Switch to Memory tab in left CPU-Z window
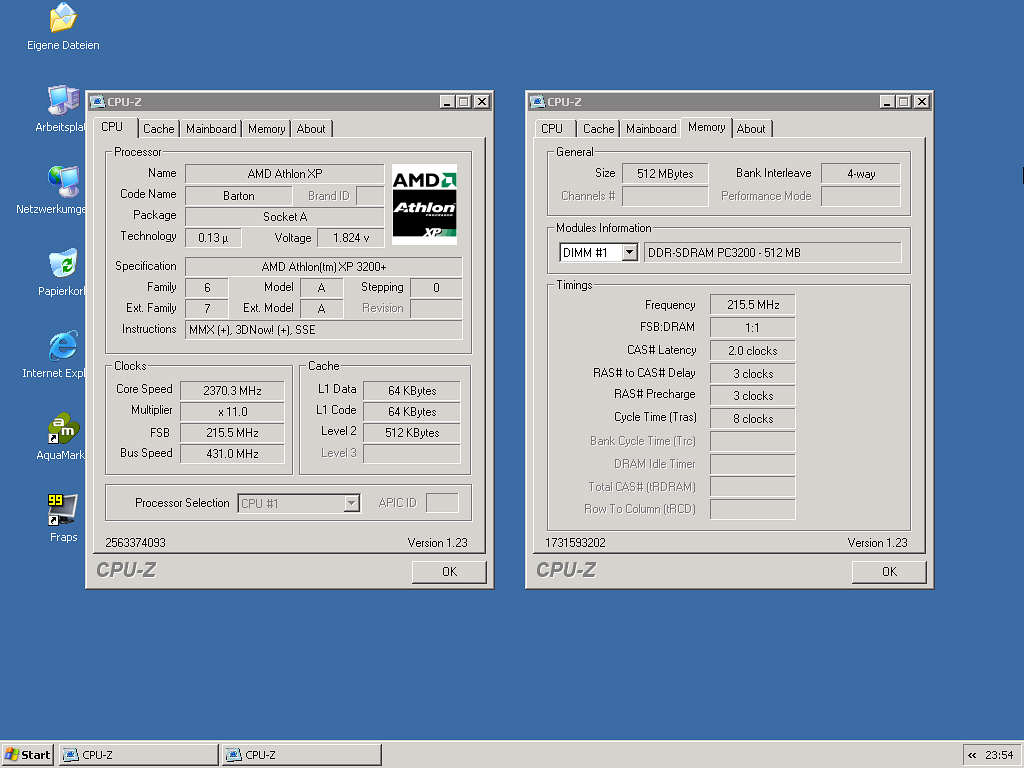This screenshot has height=768, width=1024. 266,129
